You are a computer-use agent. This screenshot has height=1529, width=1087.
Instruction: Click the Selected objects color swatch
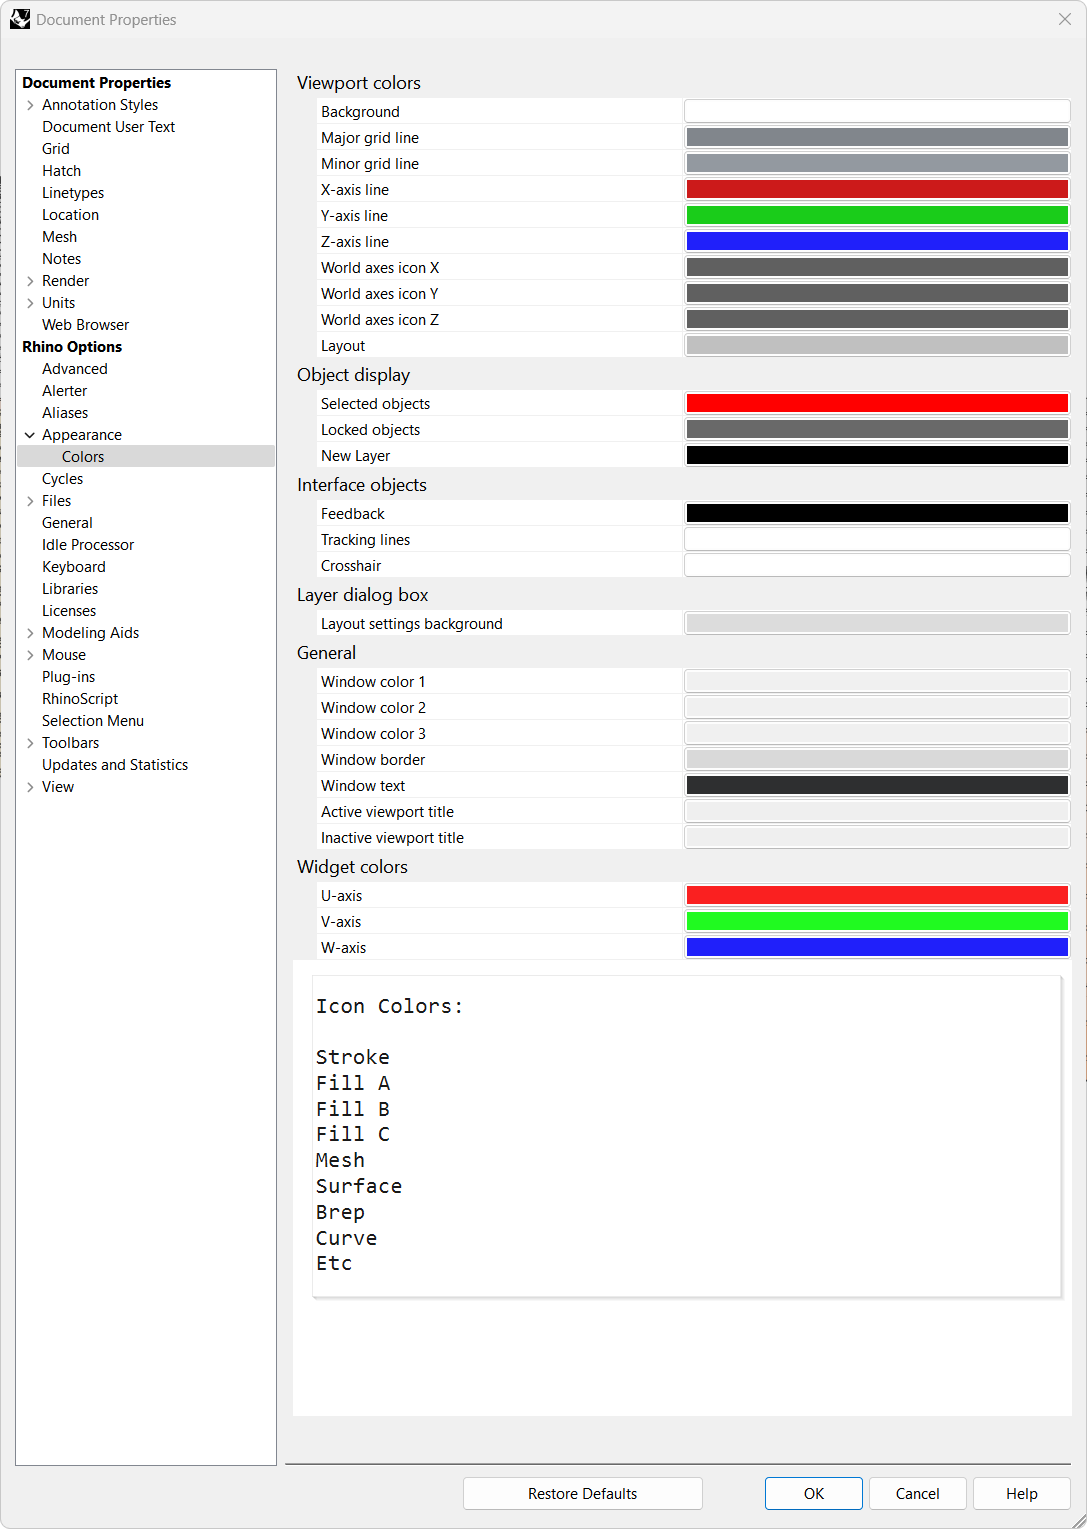pos(877,403)
